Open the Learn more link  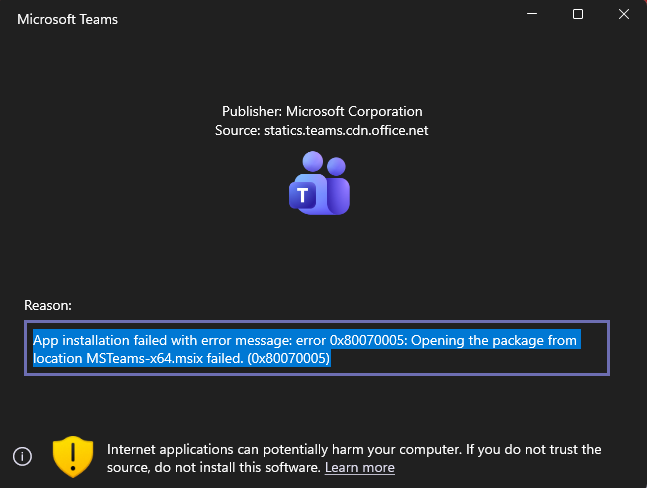pos(359,467)
